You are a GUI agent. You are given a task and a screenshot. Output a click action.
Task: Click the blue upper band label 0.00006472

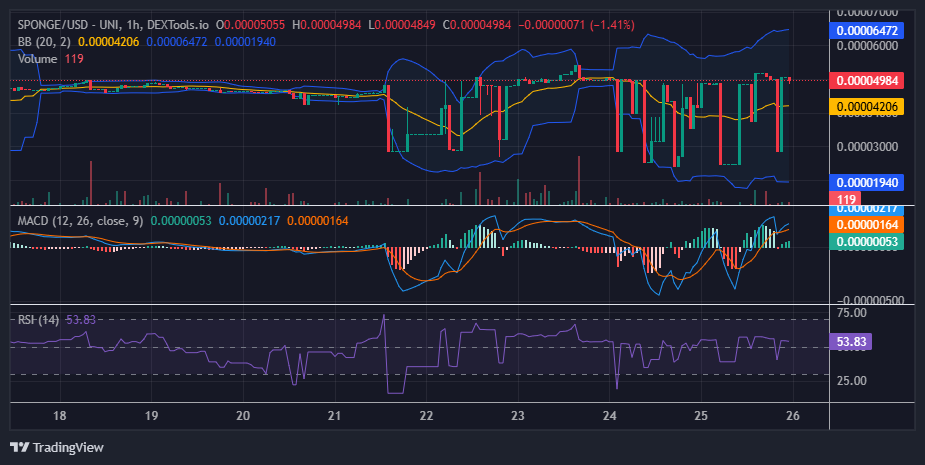867,30
